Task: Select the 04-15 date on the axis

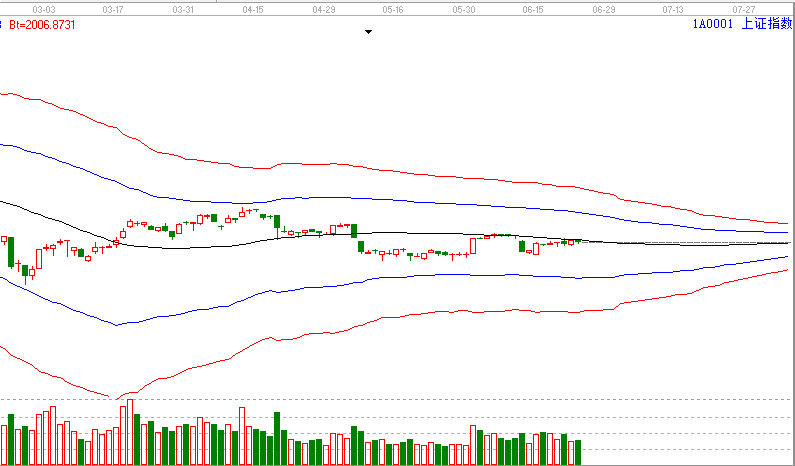Action: pos(253,8)
